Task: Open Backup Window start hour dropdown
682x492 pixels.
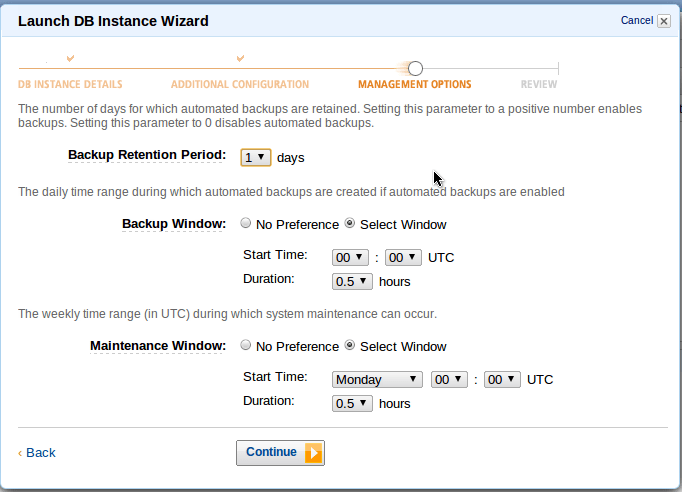Action: point(351,257)
